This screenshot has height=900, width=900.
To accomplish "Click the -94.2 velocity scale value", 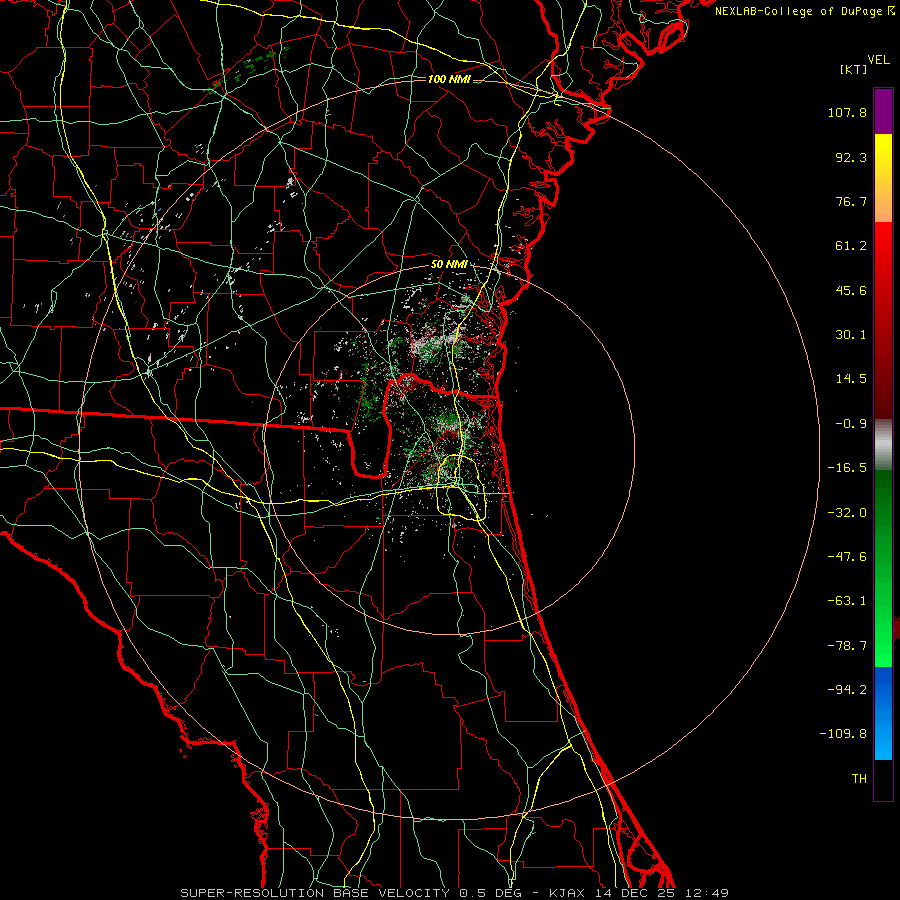I will pos(847,690).
